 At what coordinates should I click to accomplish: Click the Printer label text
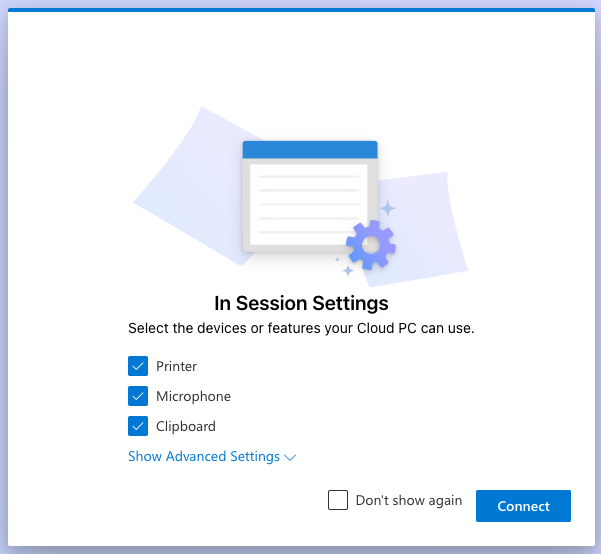(176, 367)
